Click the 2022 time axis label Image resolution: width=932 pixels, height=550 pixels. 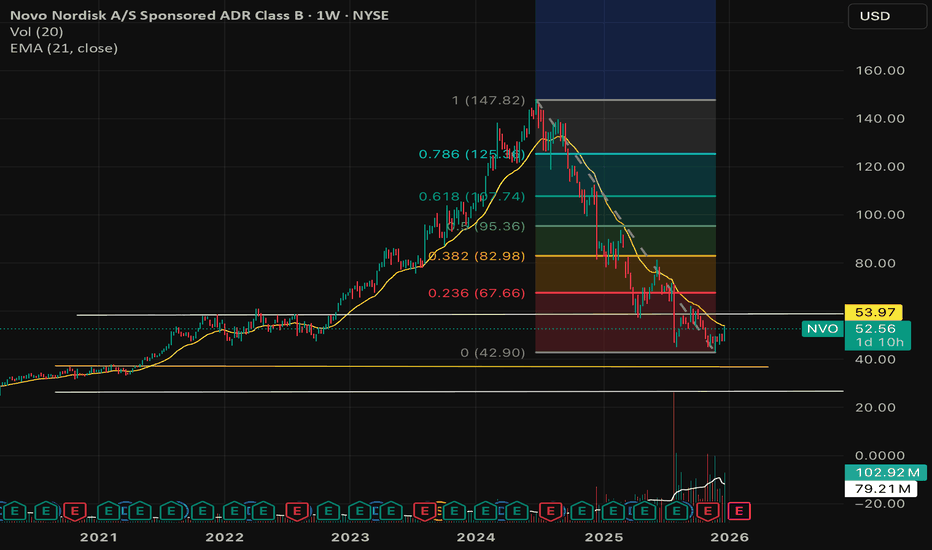[x=225, y=538]
